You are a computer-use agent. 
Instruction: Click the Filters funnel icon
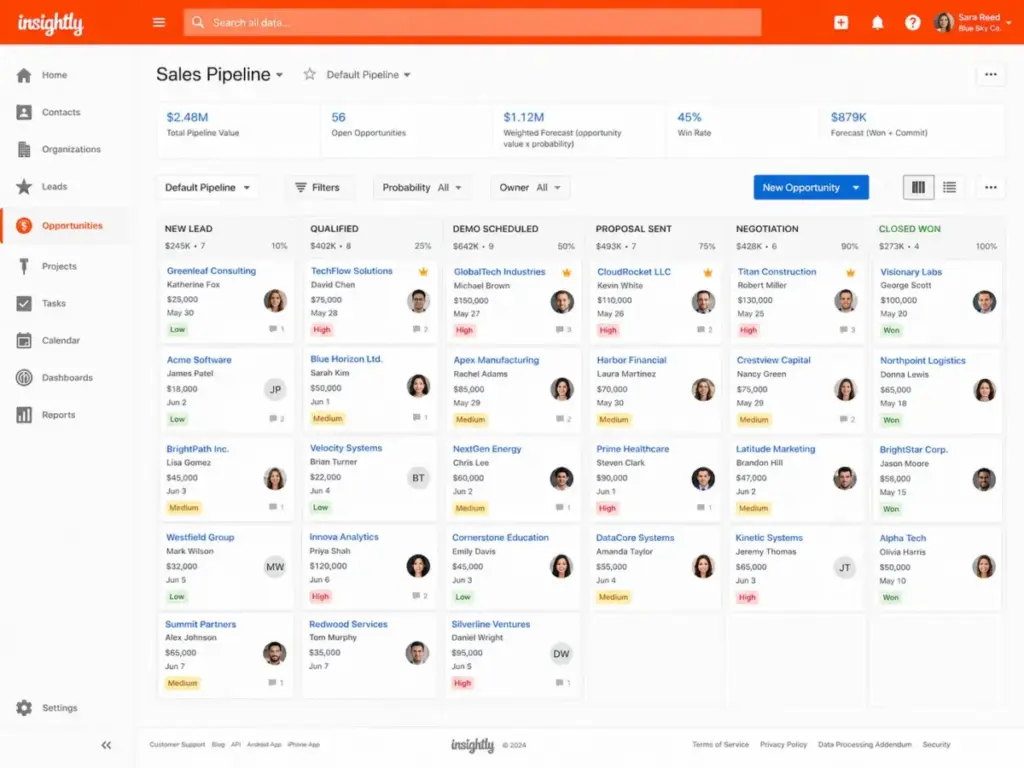coord(300,187)
